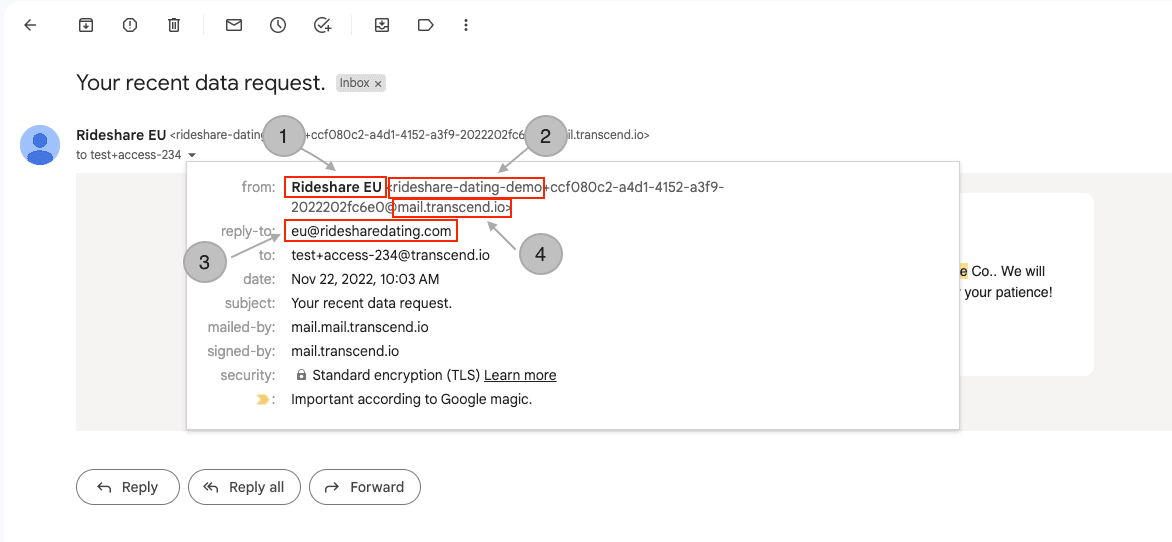Click the mailed-by value mail.mail.transcend.io
The width and height of the screenshot is (1172, 542).
360,327
